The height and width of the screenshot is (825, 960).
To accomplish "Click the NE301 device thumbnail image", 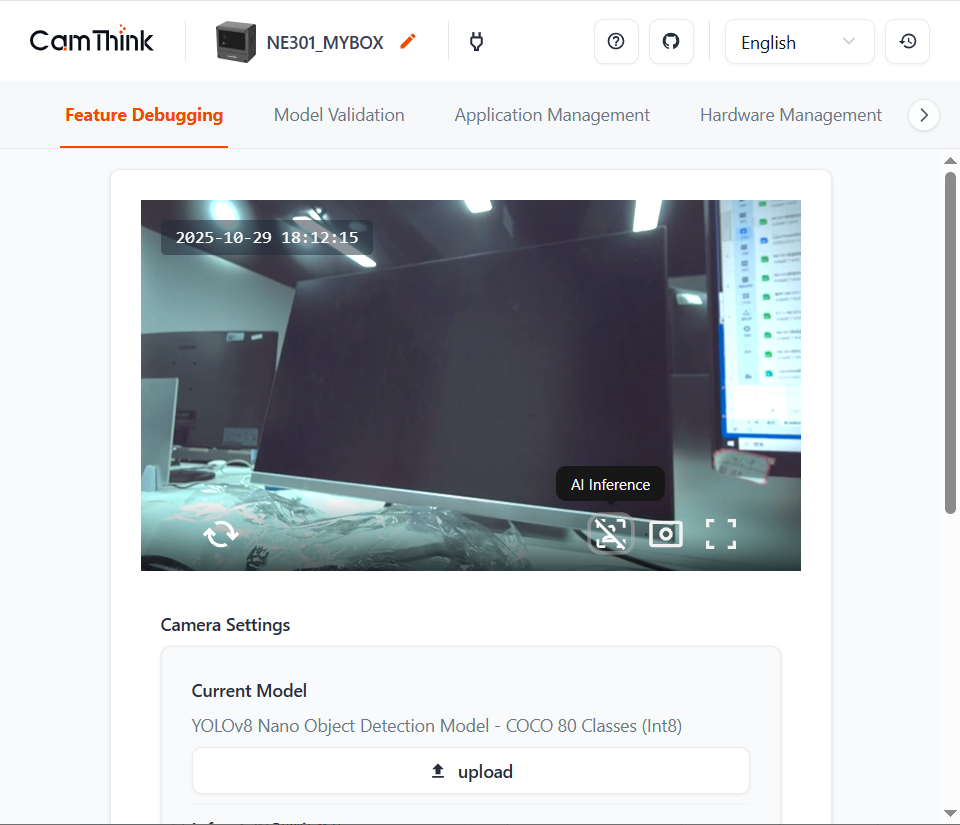I will [236, 42].
